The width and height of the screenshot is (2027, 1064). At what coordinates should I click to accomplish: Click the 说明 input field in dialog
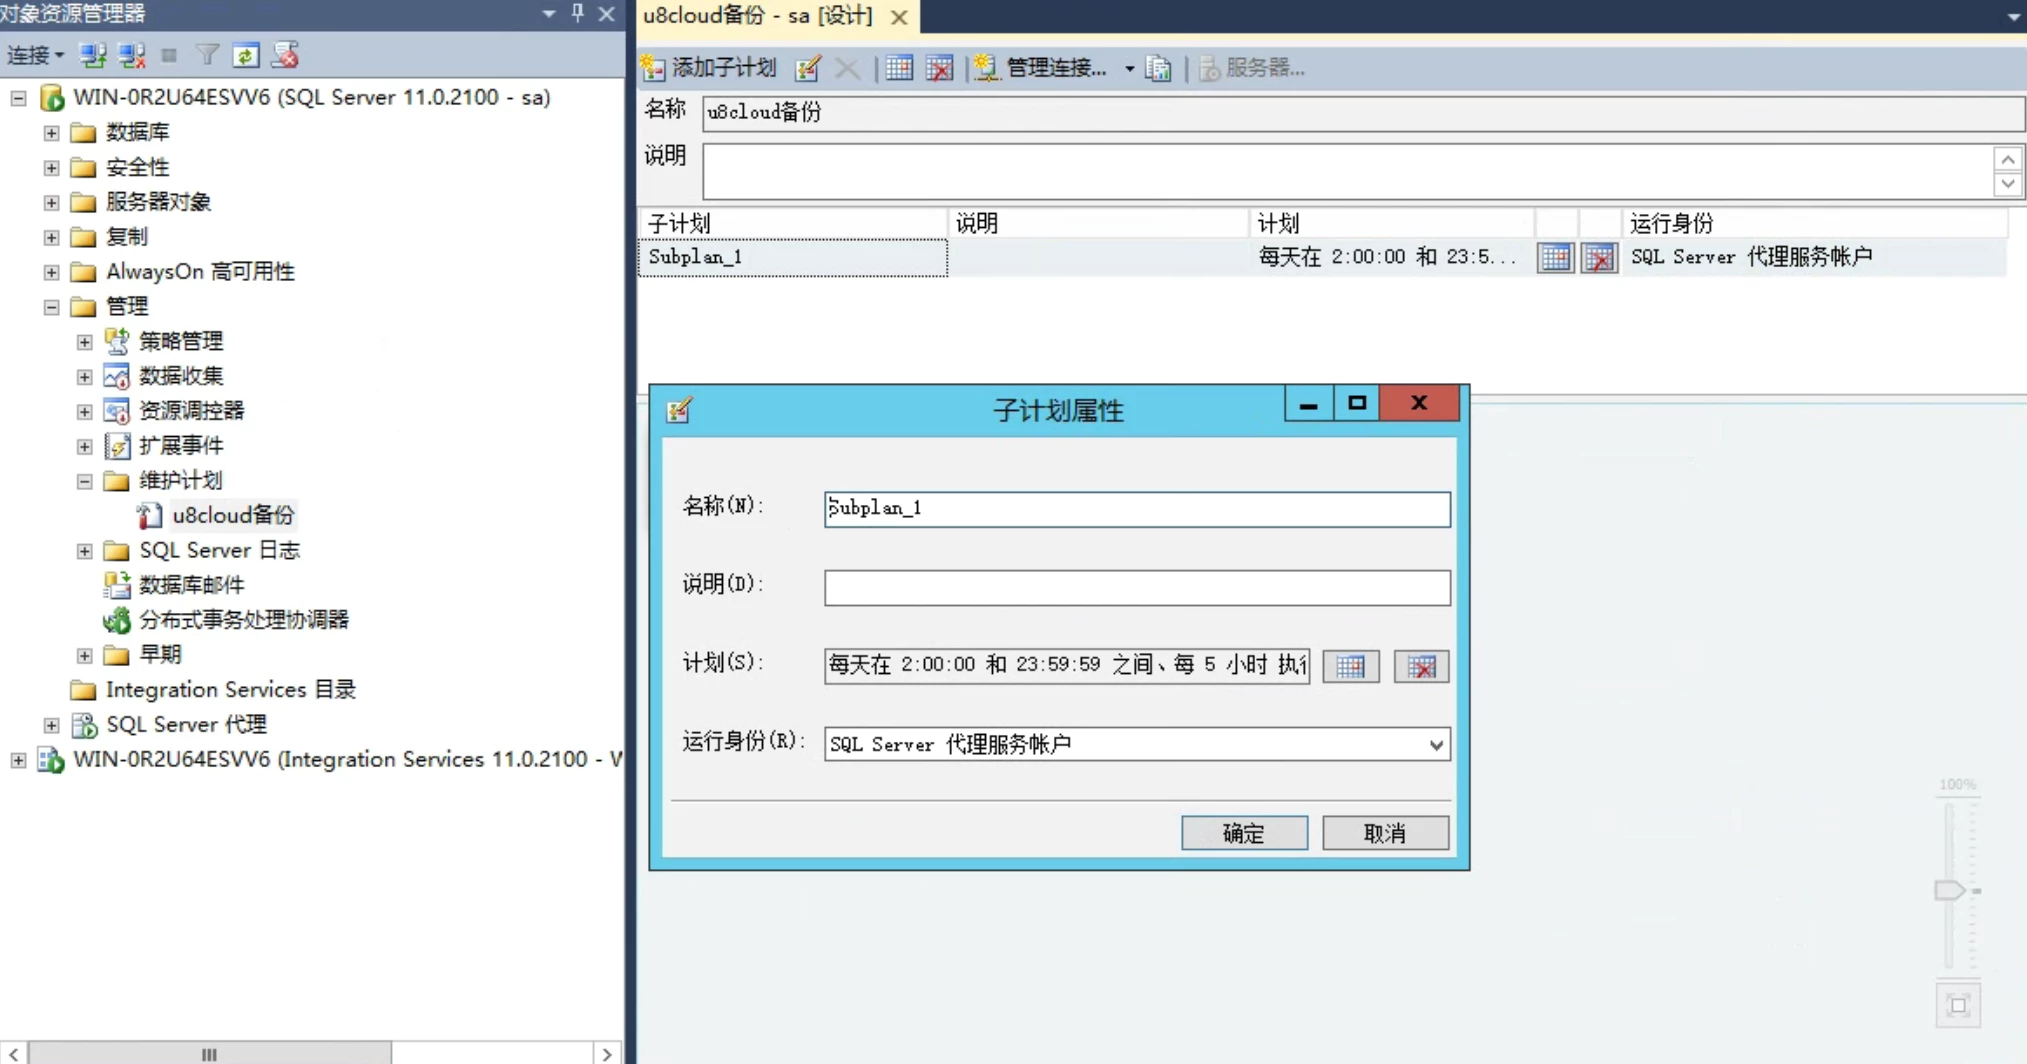click(1136, 588)
